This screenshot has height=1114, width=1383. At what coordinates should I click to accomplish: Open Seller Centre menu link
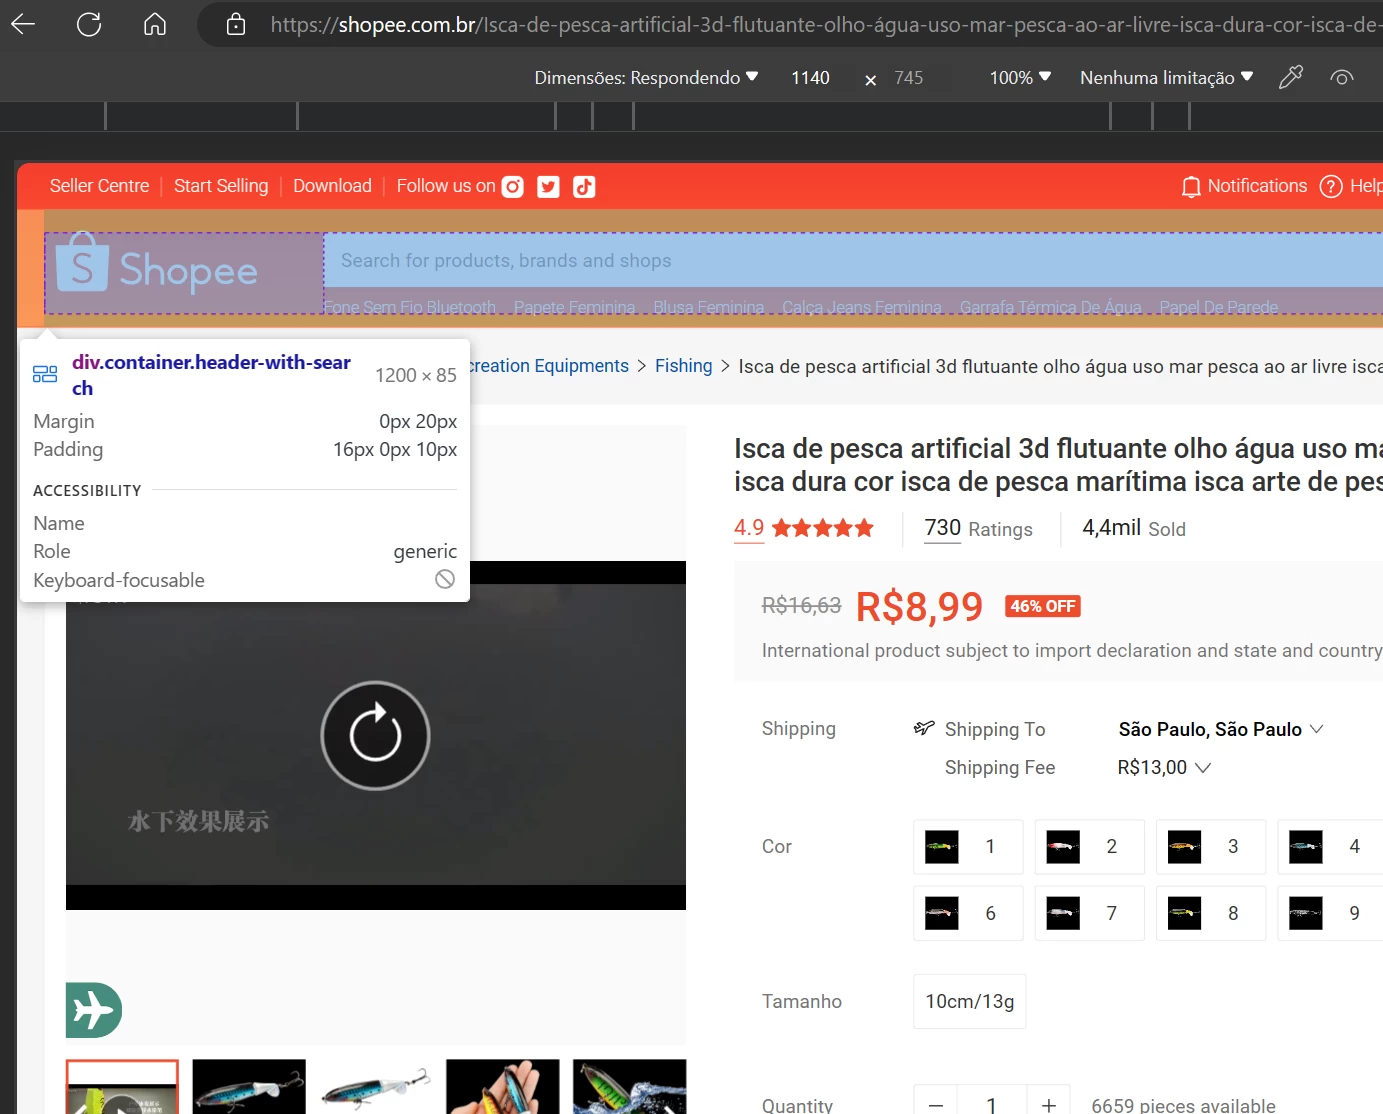[x=99, y=186]
